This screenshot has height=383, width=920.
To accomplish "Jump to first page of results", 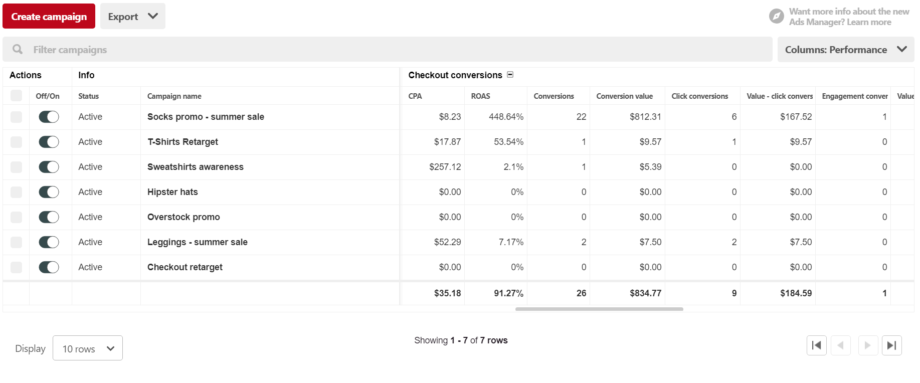I will [x=817, y=345].
